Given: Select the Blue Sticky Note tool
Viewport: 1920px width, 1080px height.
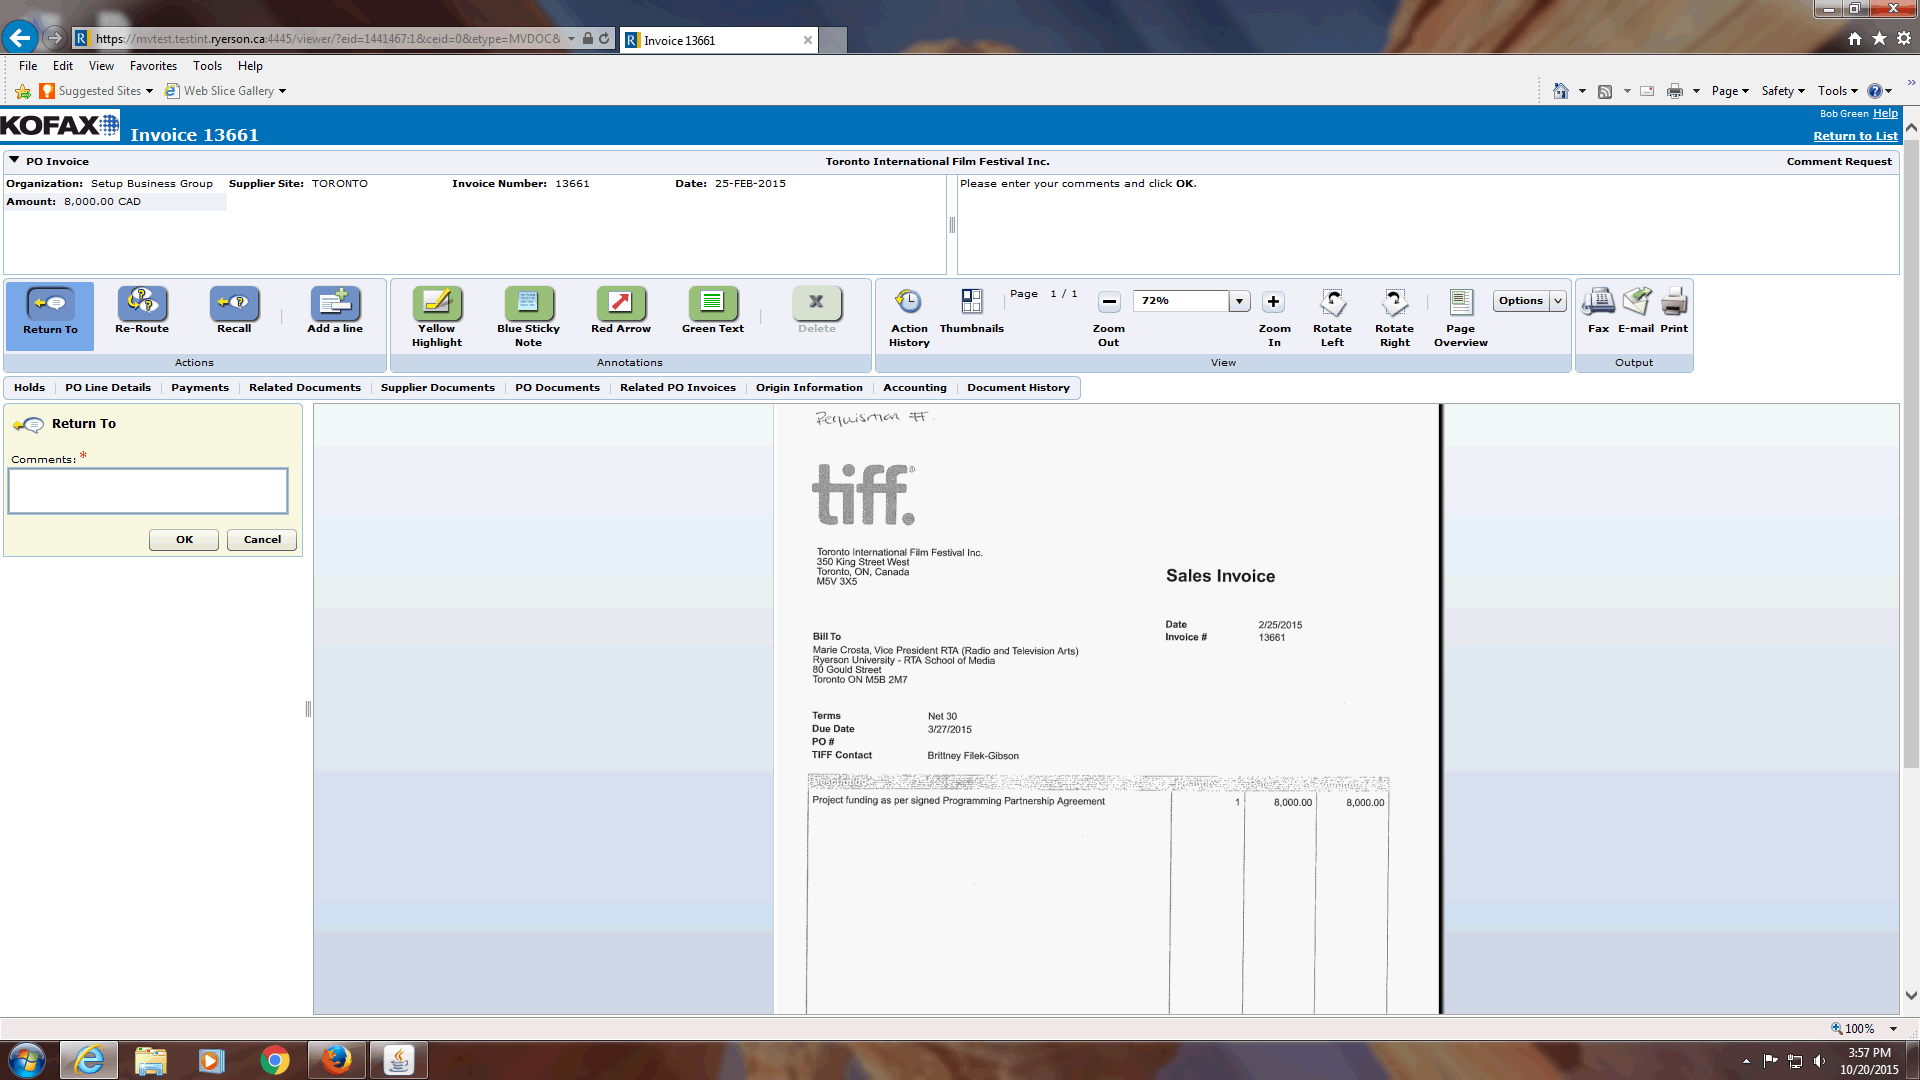Looking at the screenshot, I should point(528,303).
